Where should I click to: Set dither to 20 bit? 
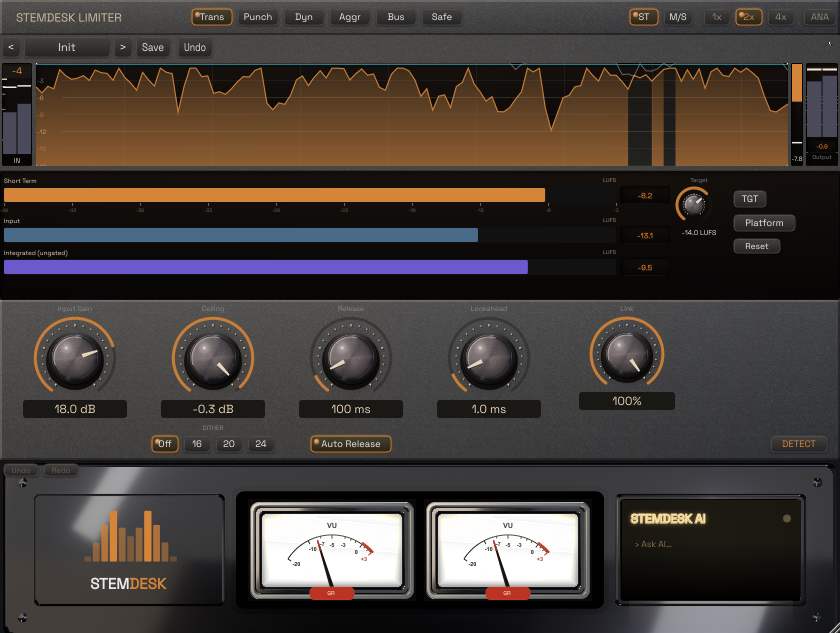[229, 444]
